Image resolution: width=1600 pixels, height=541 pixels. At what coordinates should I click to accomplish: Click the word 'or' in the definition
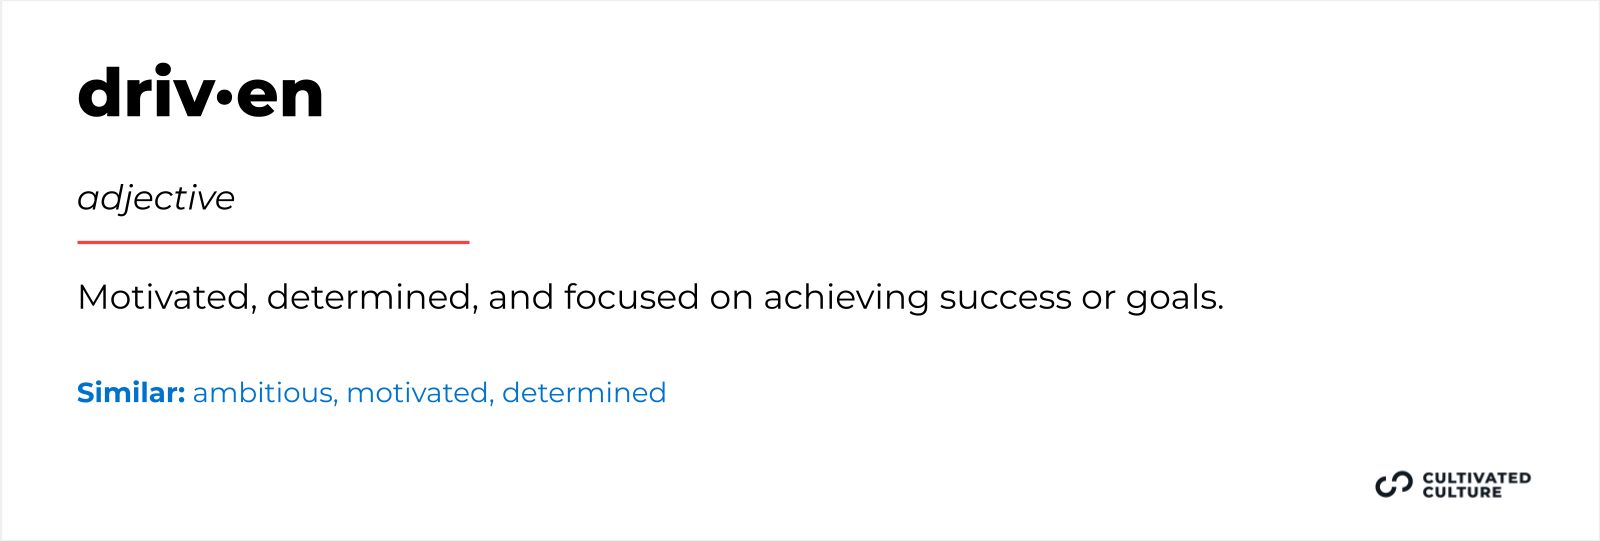(1098, 297)
